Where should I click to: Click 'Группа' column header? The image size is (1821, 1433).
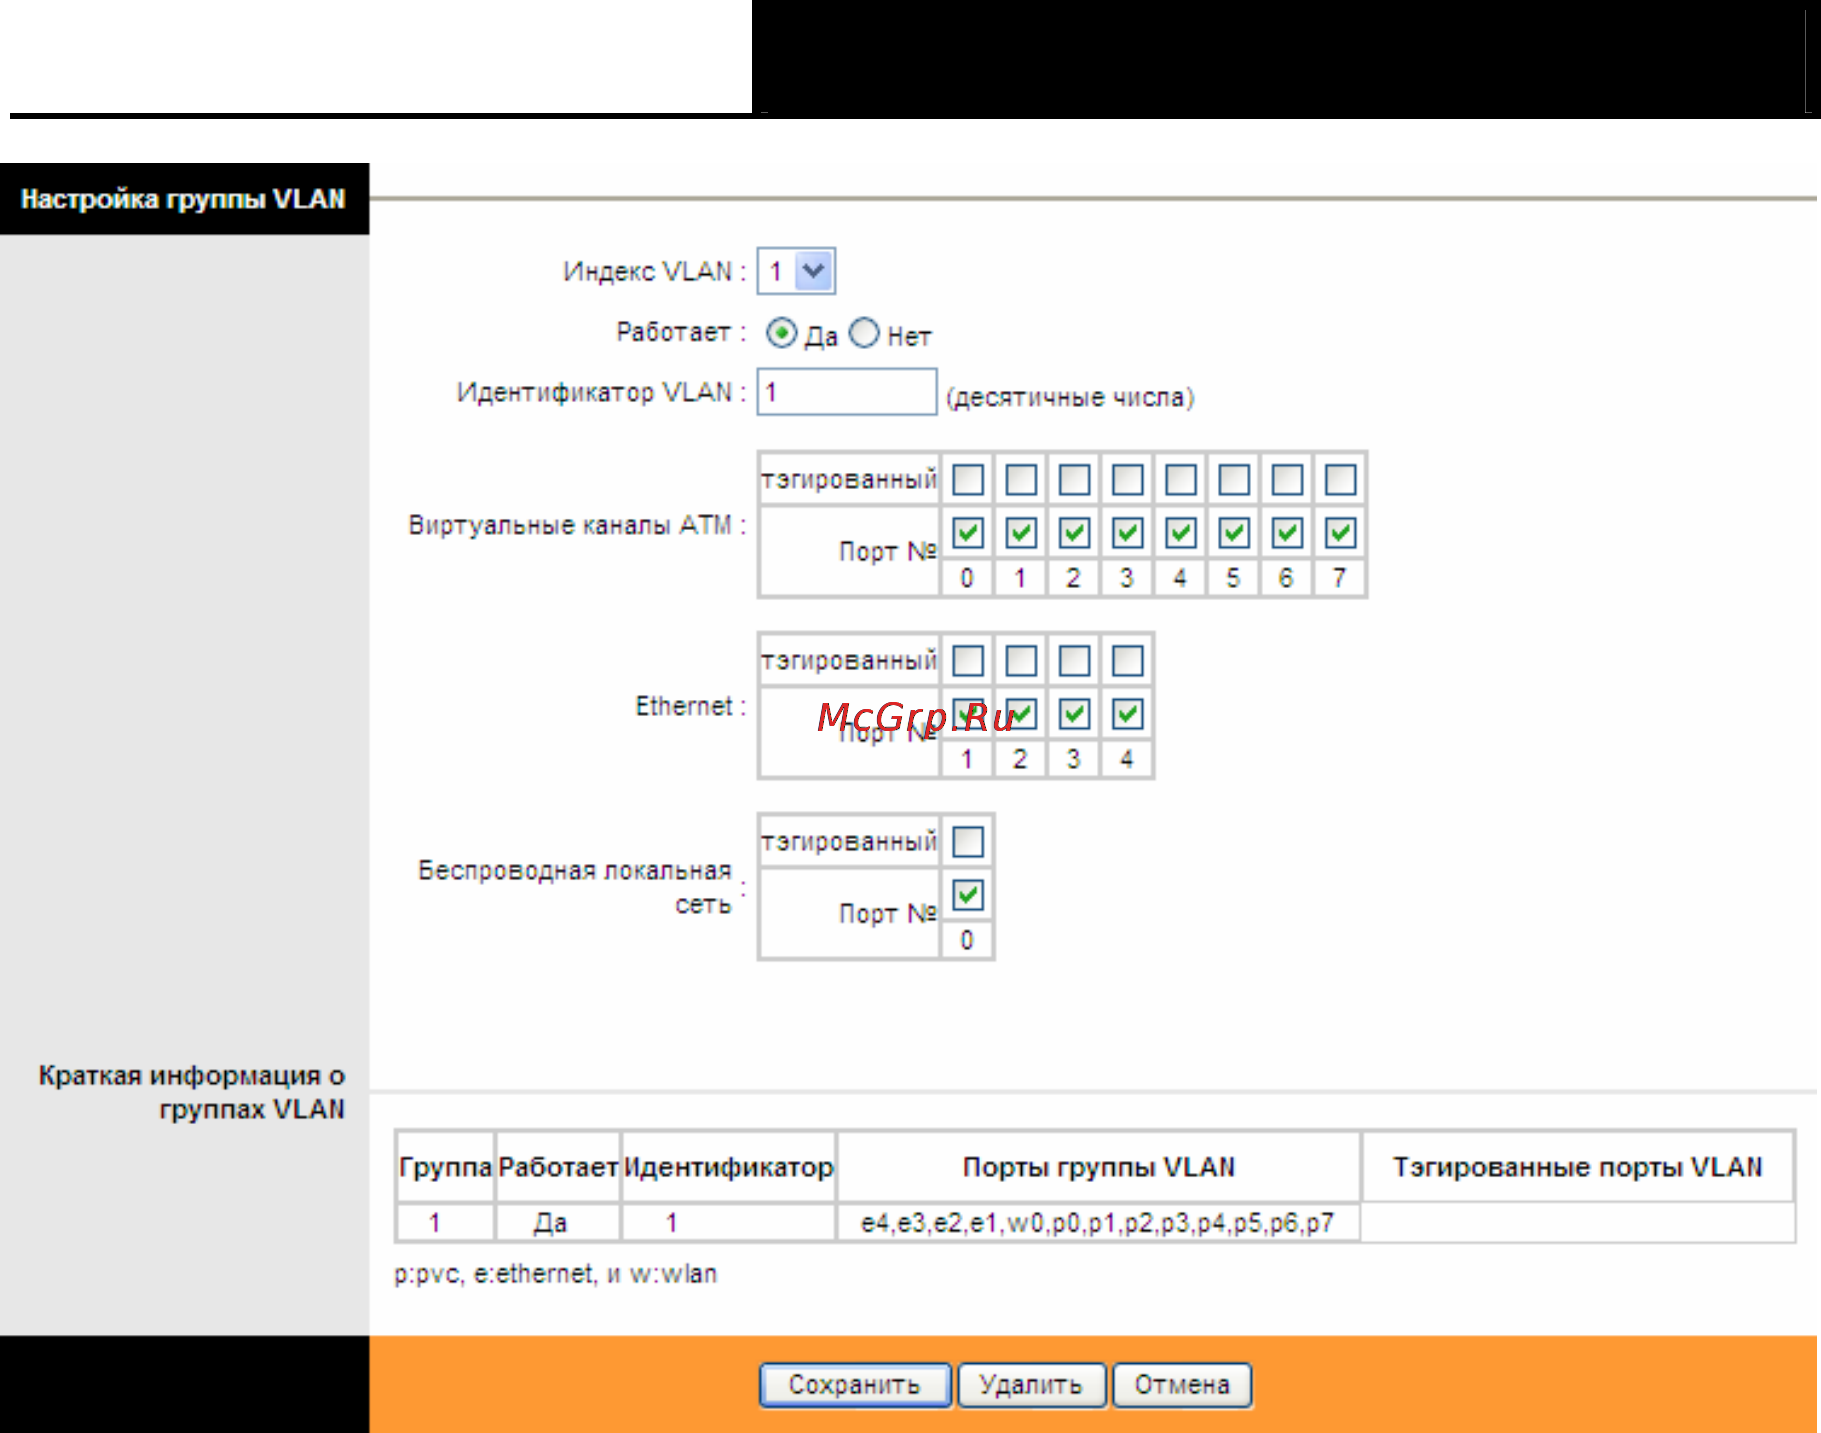[445, 1167]
